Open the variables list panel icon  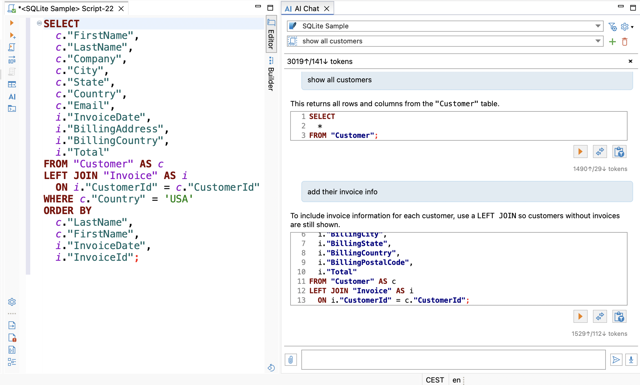click(x=12, y=362)
